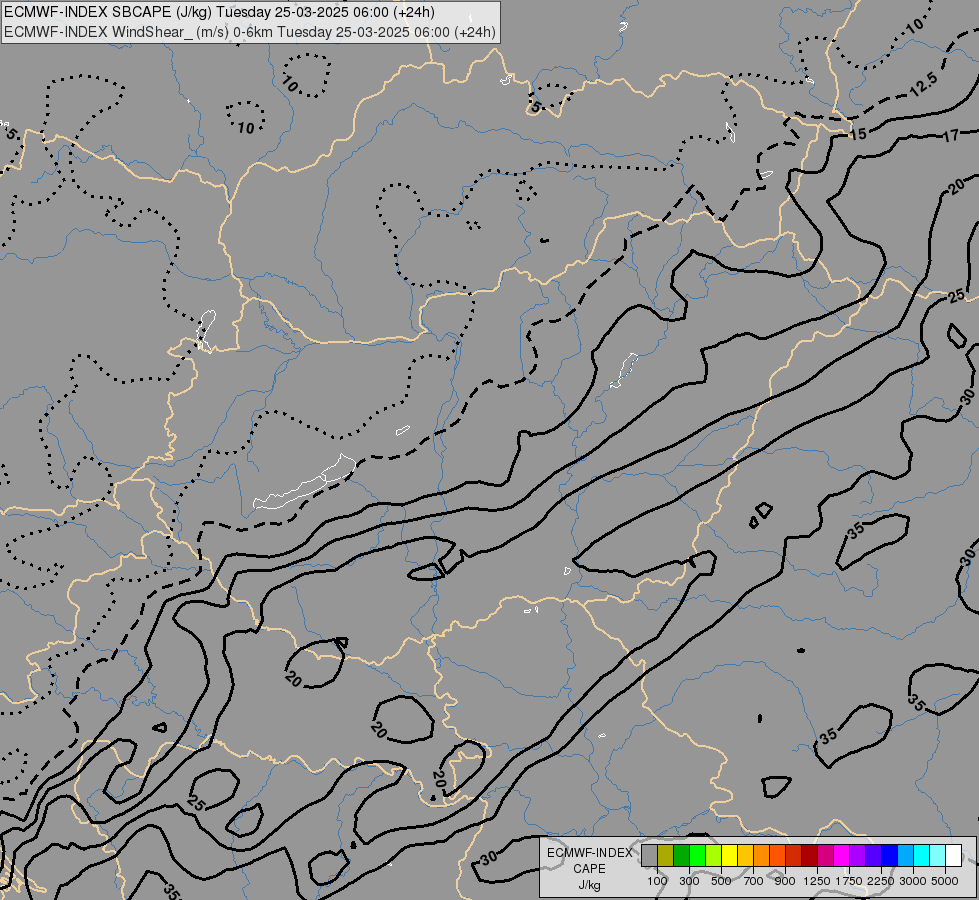The height and width of the screenshot is (900, 979).
Task: Click legend value 3000
Action: tap(913, 881)
